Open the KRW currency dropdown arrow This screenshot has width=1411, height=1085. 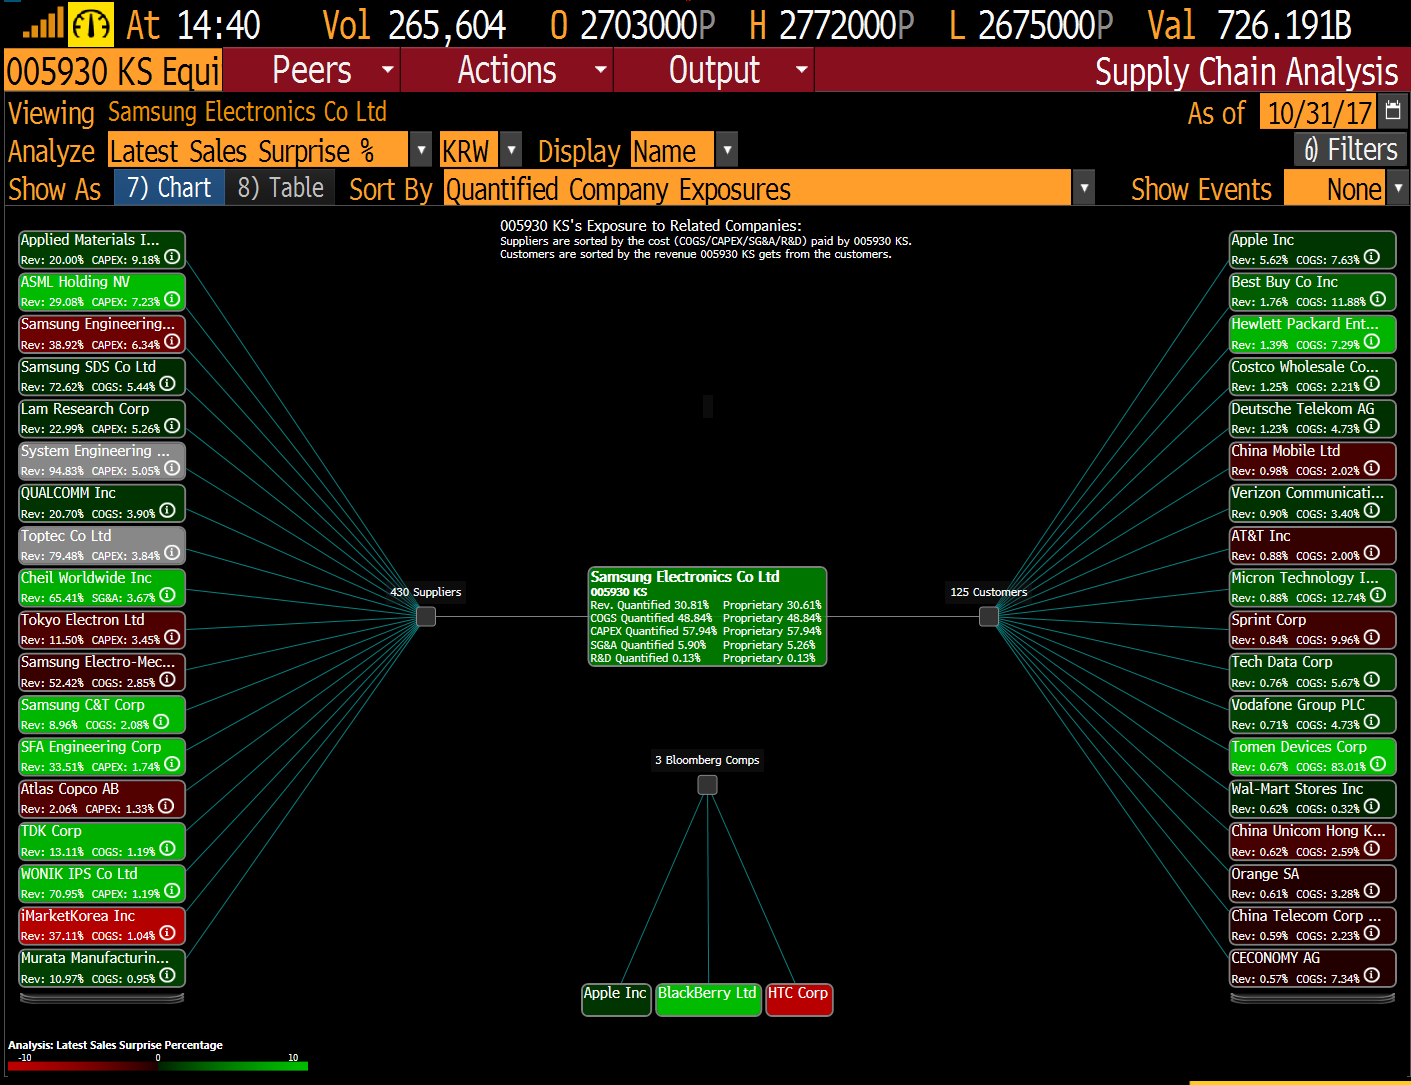pyautogui.click(x=511, y=151)
